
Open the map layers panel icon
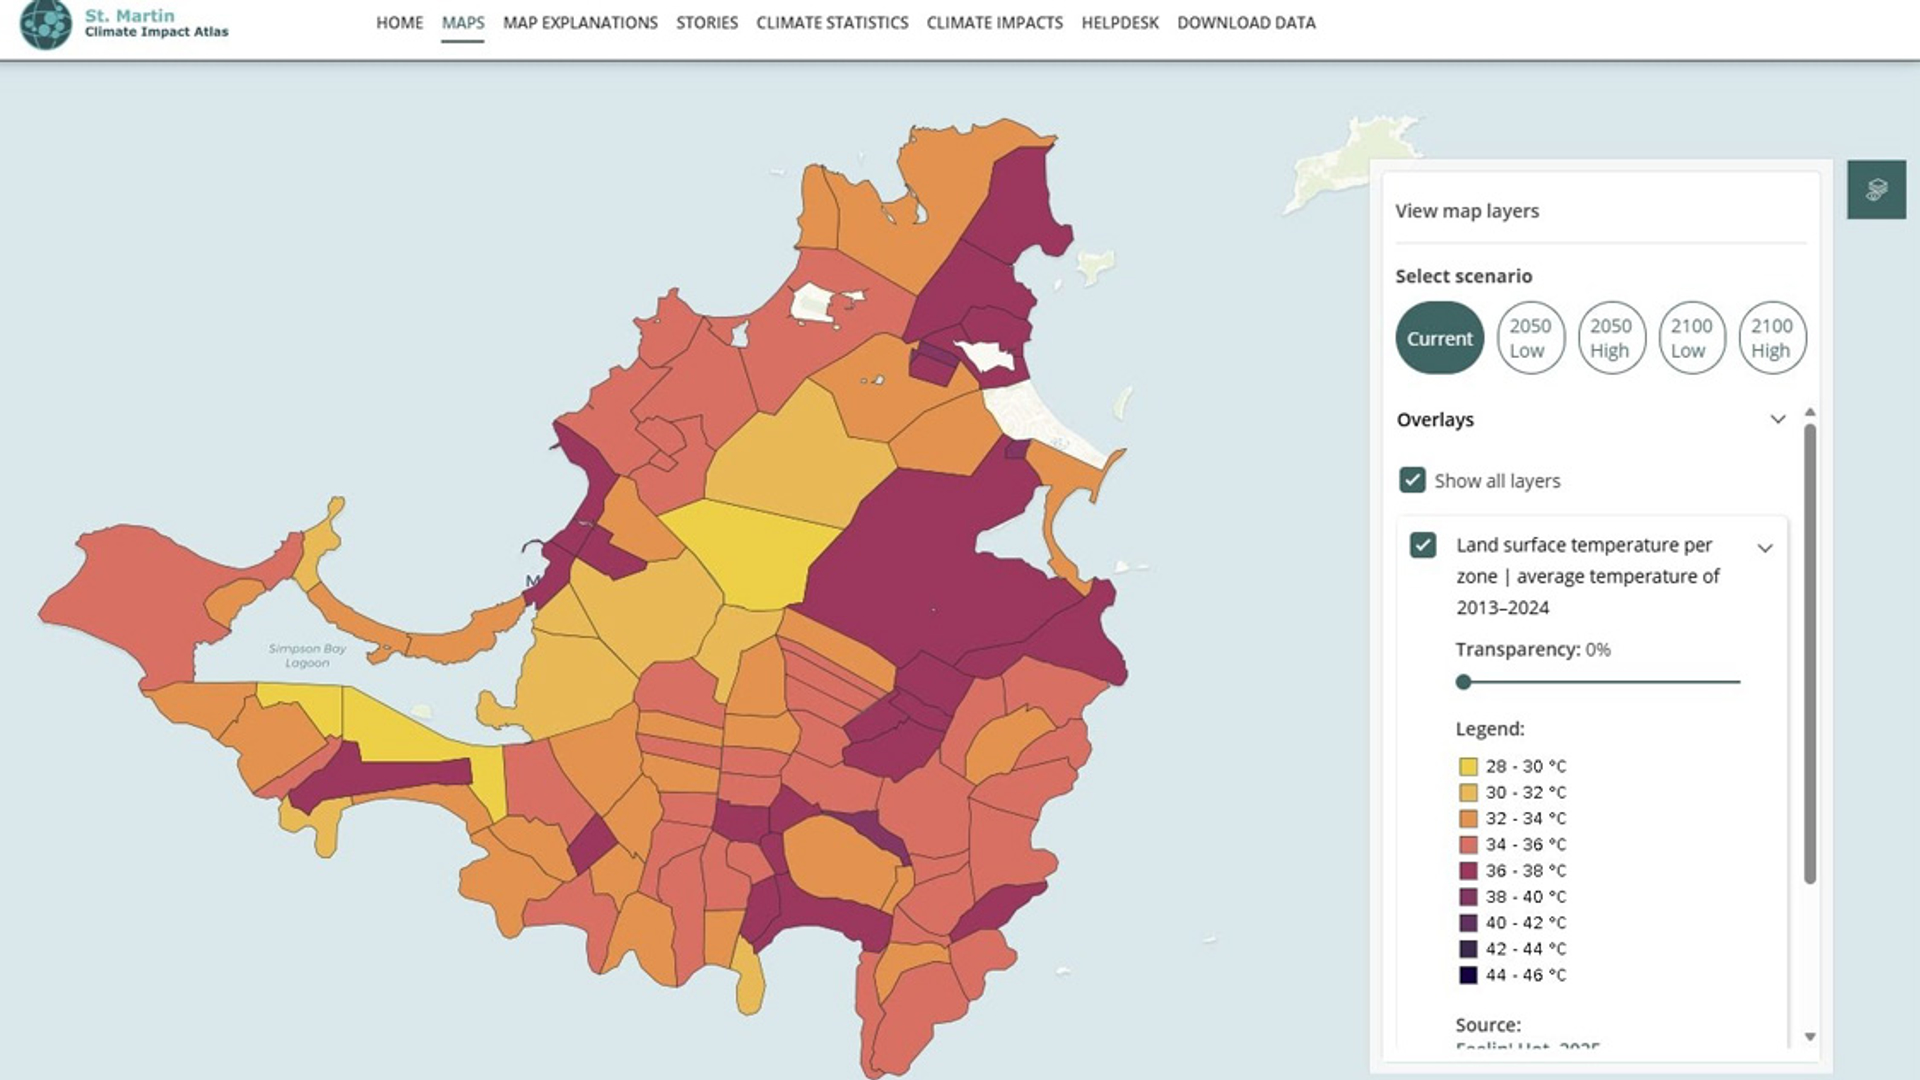1877,188
